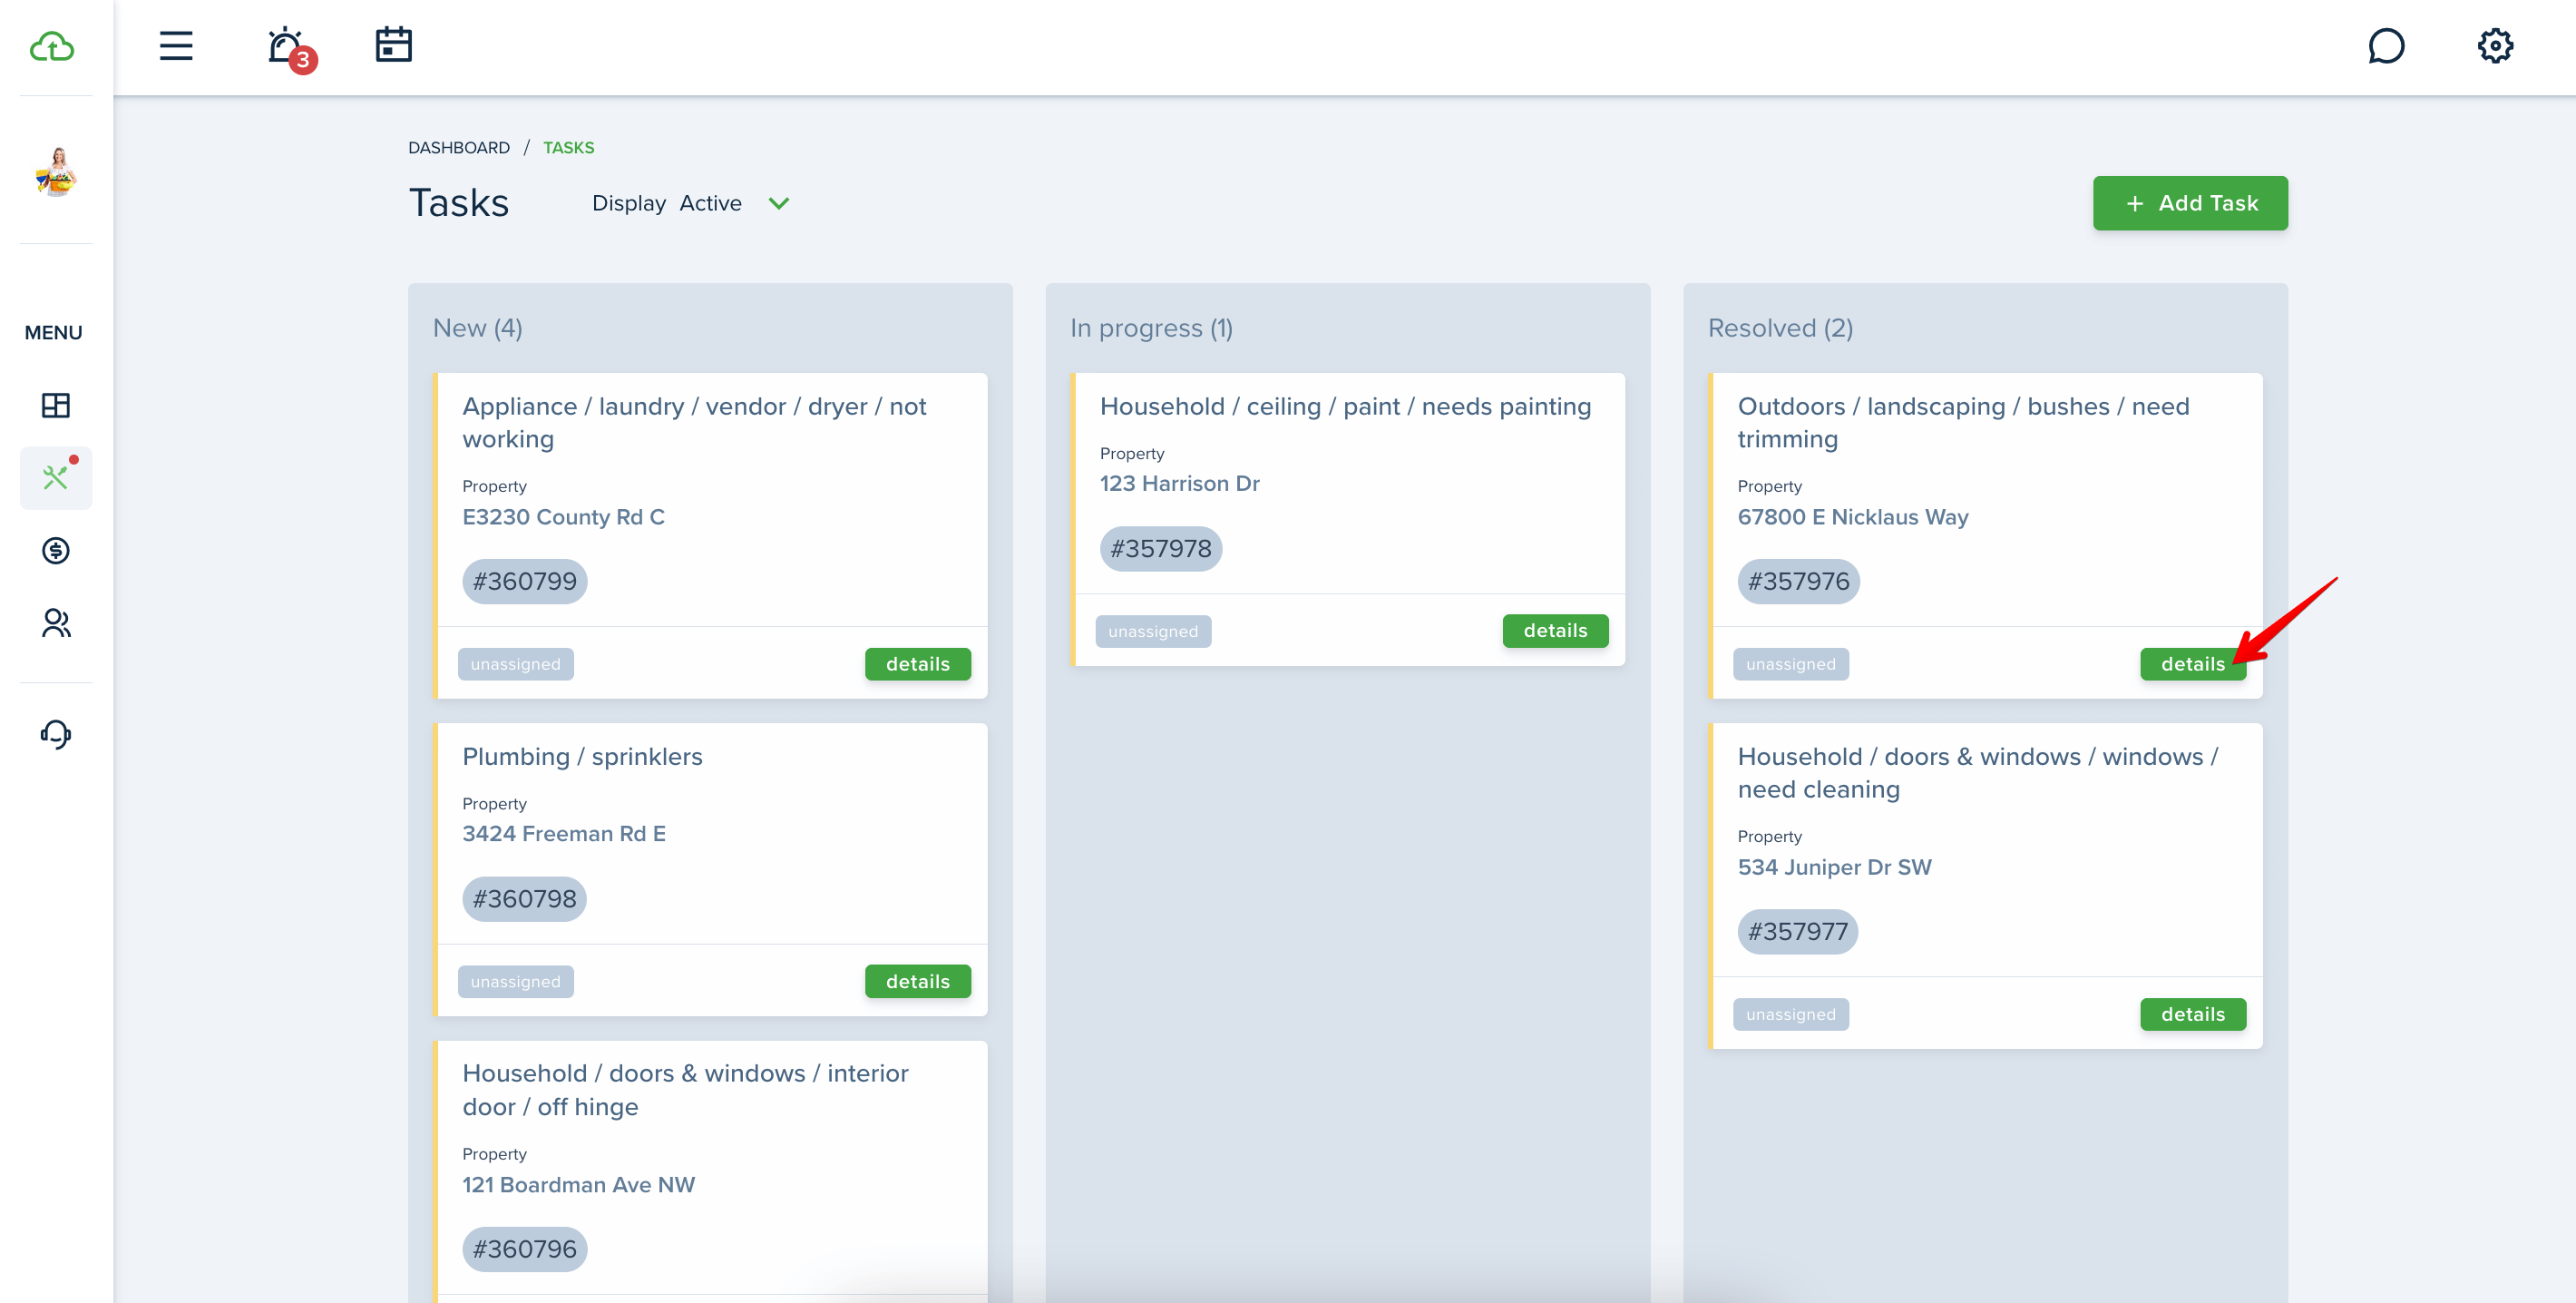Open the tasks tools icon in sidebar
This screenshot has width=2576, height=1303.
pos(56,478)
